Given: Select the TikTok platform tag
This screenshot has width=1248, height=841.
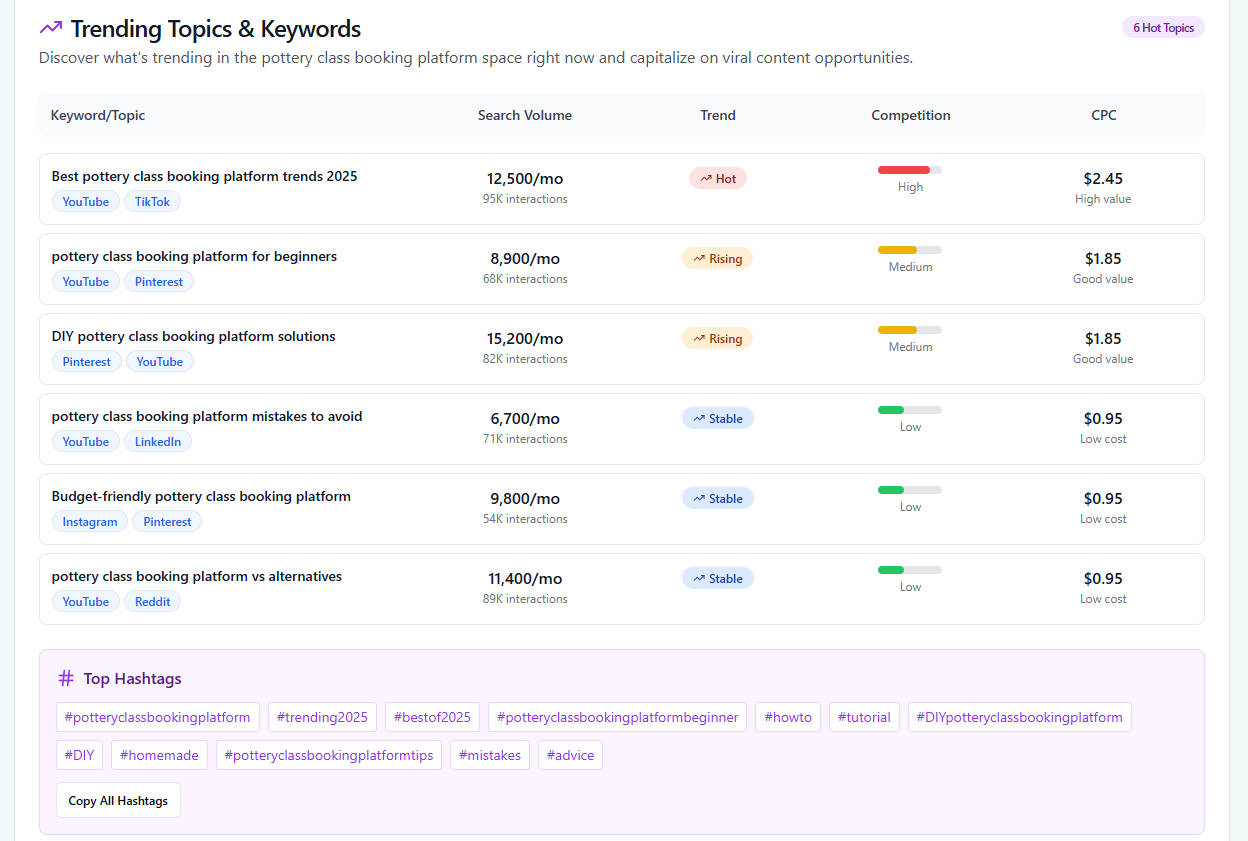Looking at the screenshot, I should [x=152, y=202].
